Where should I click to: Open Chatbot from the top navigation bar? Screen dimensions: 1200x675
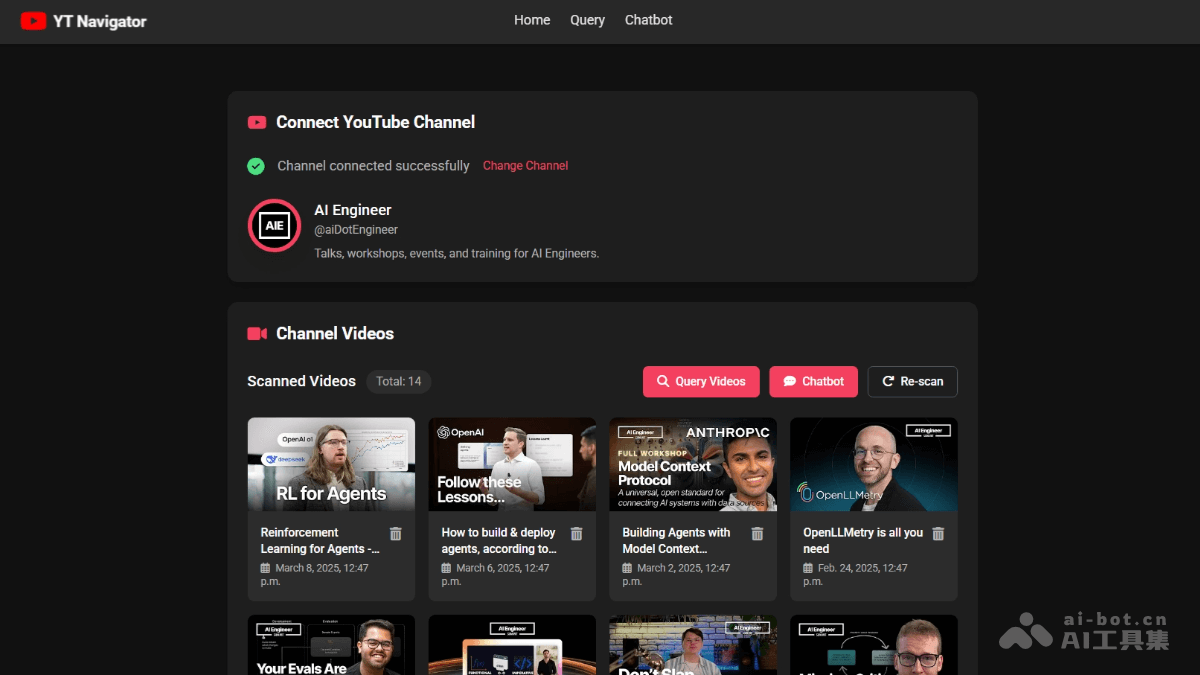pos(648,20)
